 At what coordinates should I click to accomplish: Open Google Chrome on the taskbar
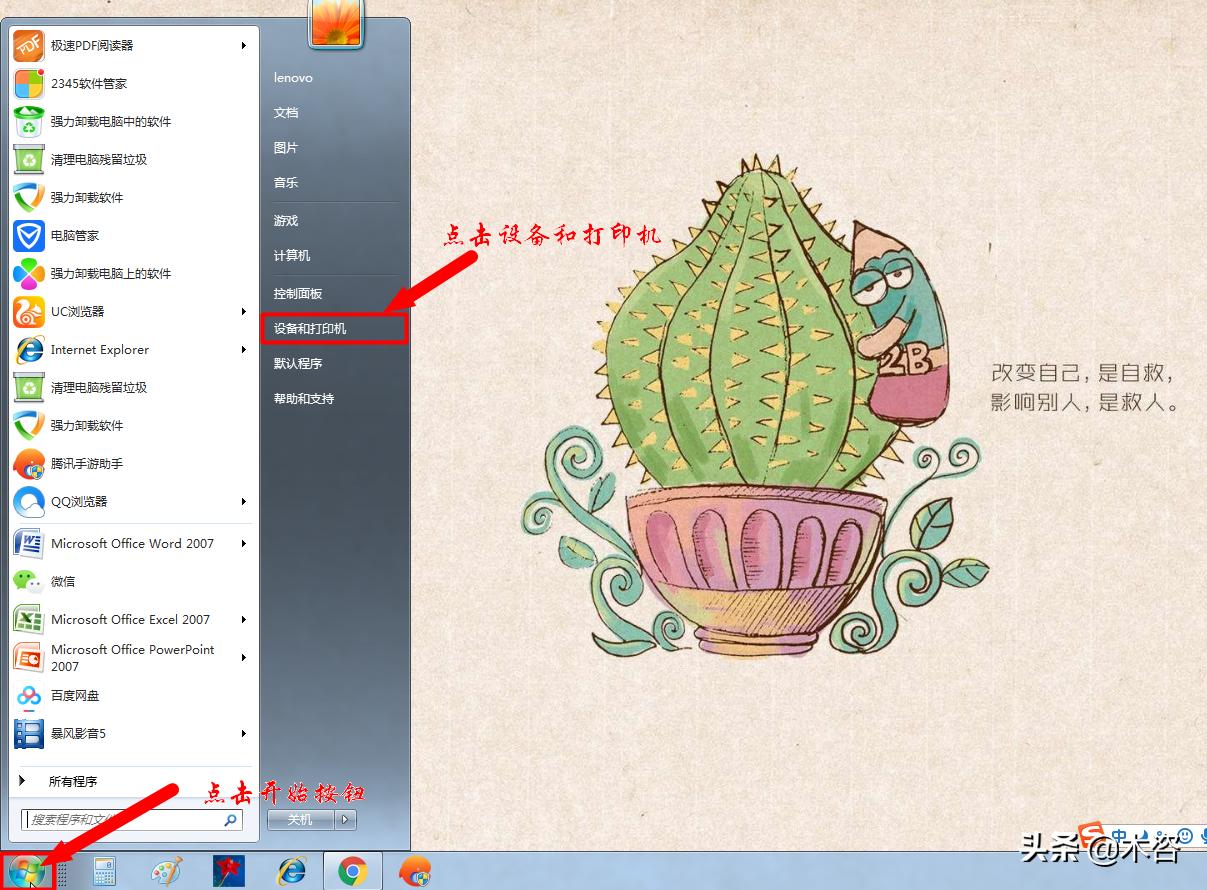point(352,871)
